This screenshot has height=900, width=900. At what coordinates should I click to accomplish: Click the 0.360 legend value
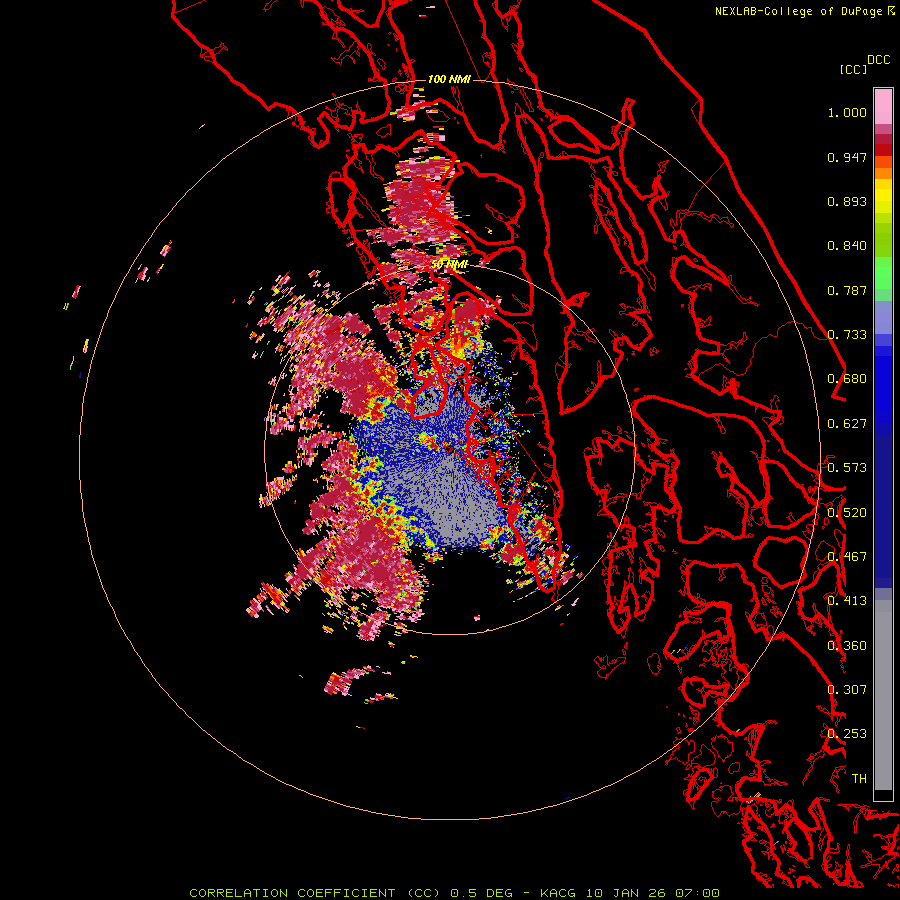(847, 646)
